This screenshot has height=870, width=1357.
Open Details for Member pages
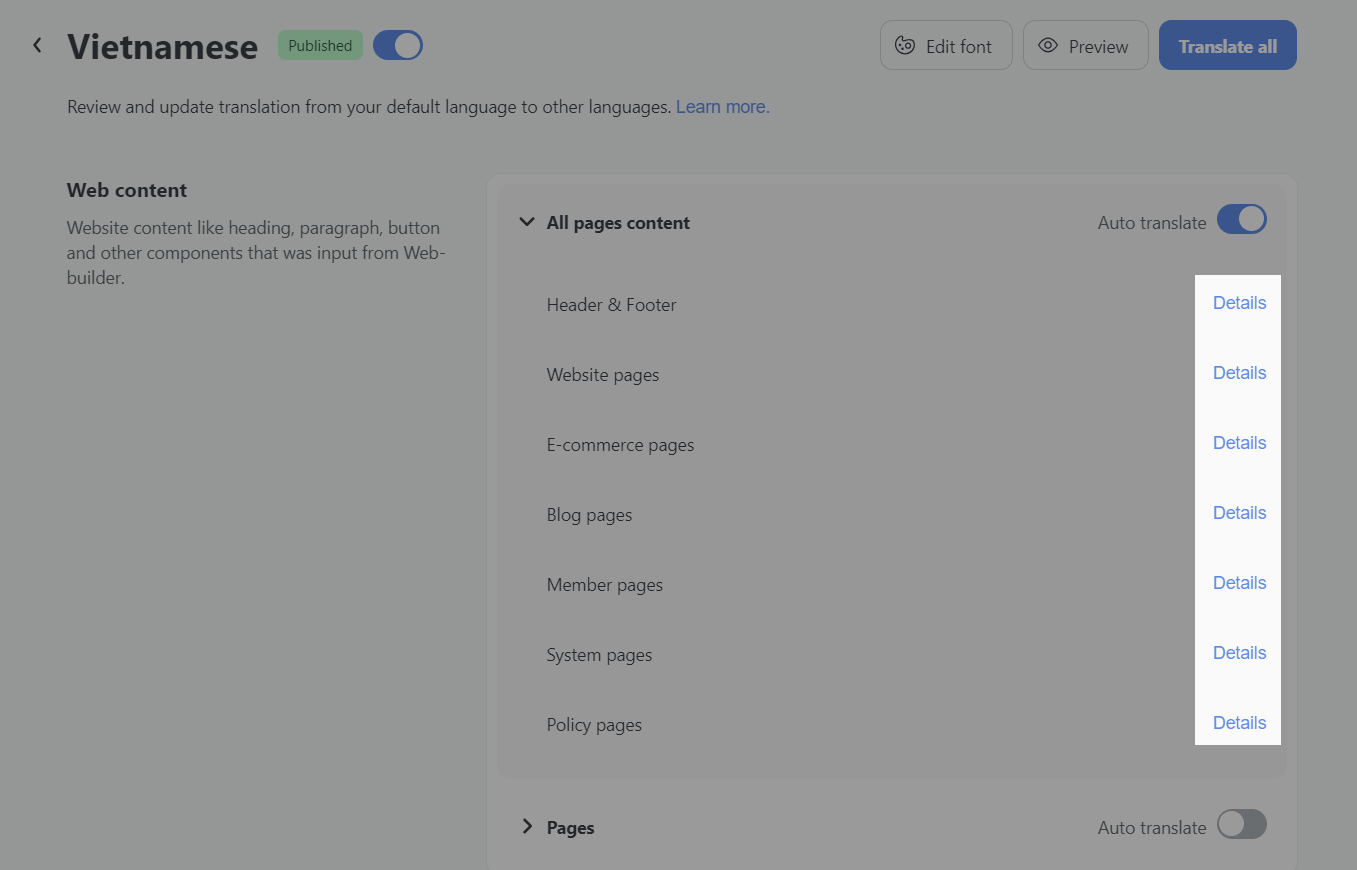click(1239, 583)
